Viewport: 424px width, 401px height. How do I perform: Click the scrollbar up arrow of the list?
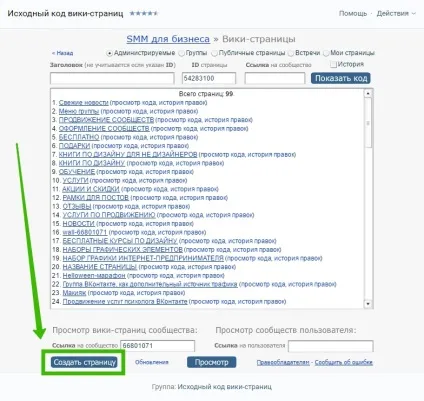[x=368, y=94]
